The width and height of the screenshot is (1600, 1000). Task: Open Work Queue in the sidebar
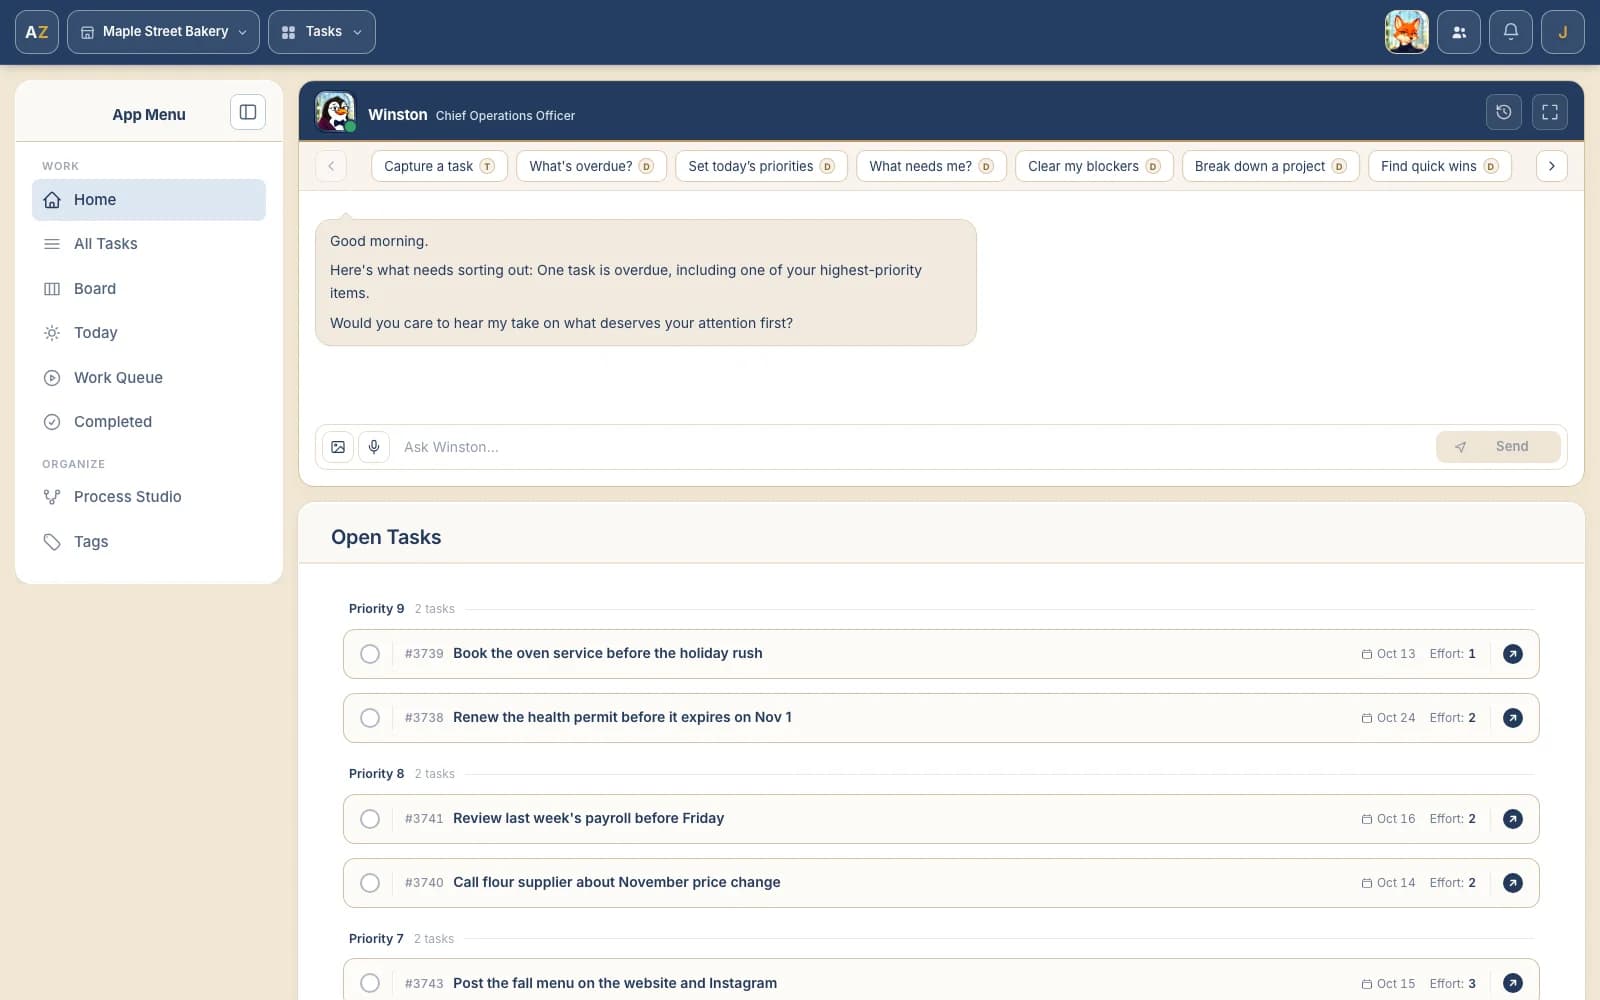pyautogui.click(x=149, y=378)
